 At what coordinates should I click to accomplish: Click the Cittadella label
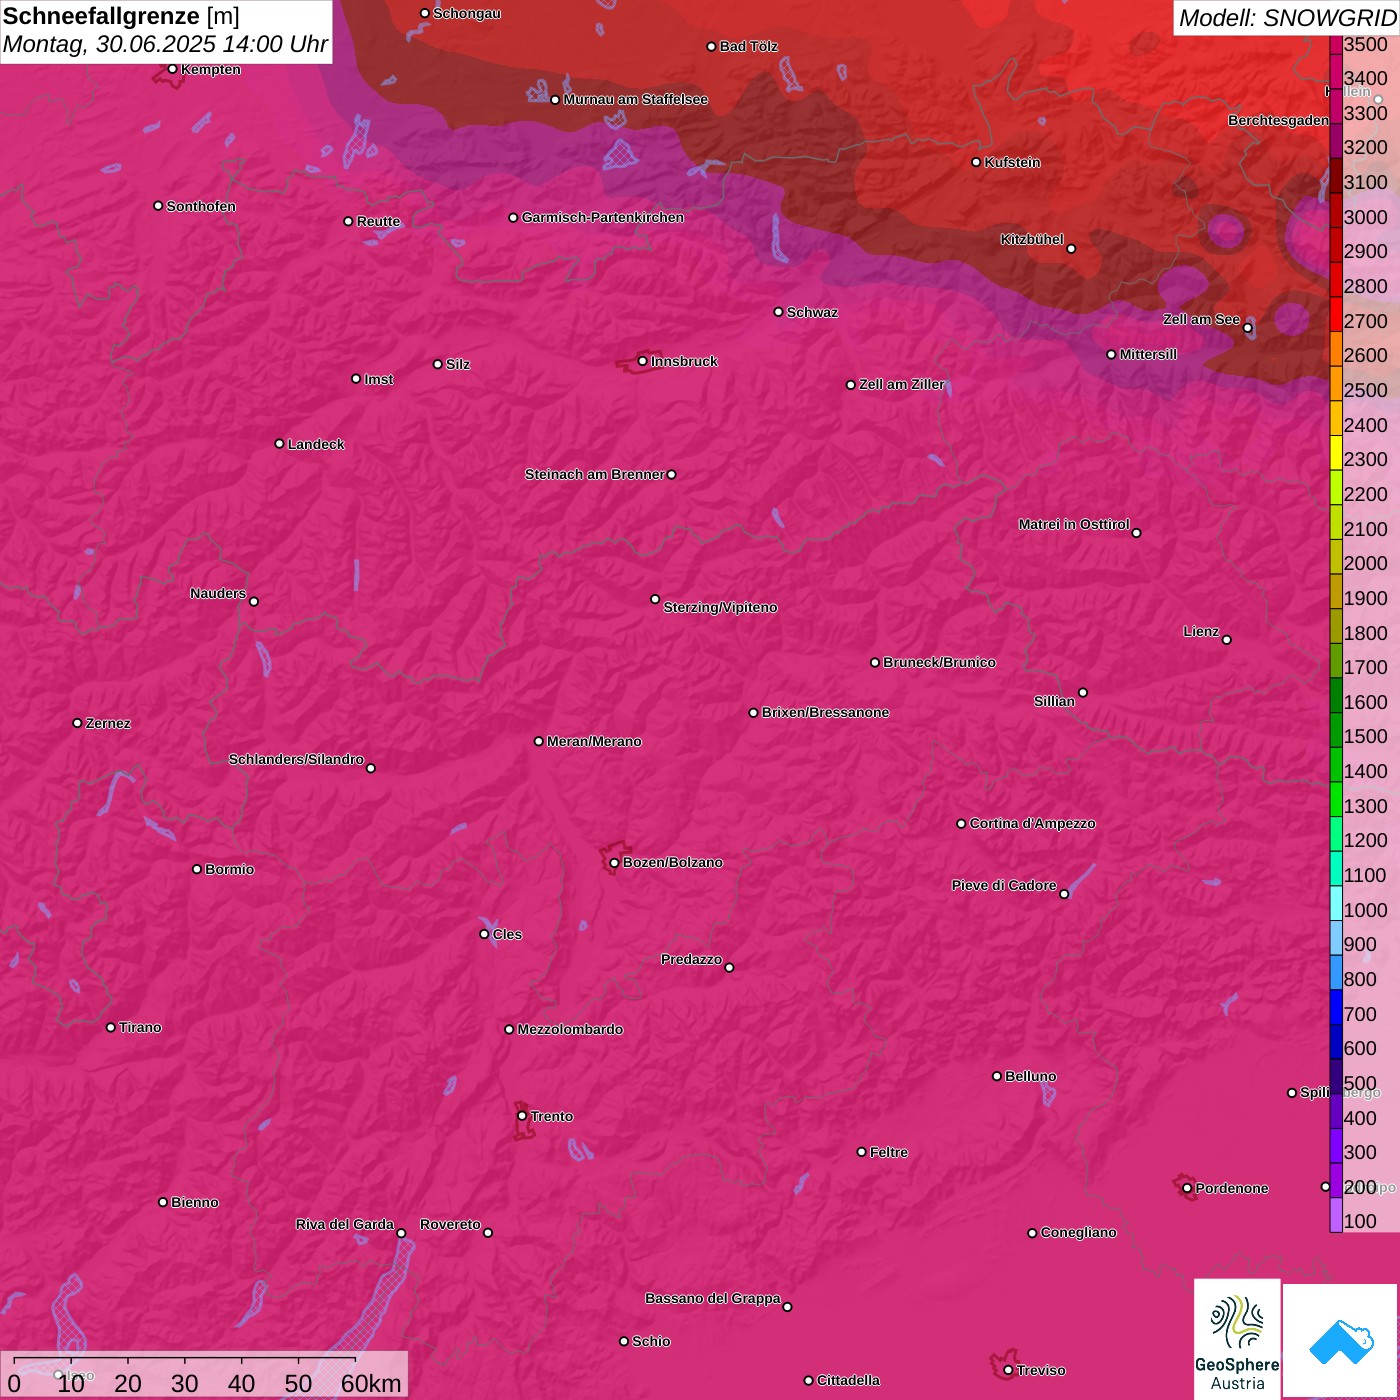848,1380
